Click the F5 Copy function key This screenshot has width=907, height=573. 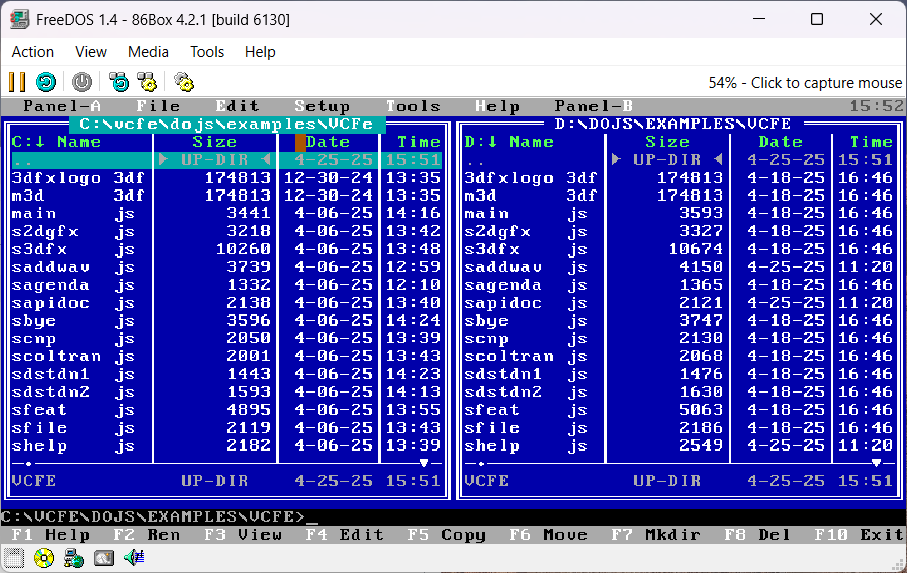447,535
